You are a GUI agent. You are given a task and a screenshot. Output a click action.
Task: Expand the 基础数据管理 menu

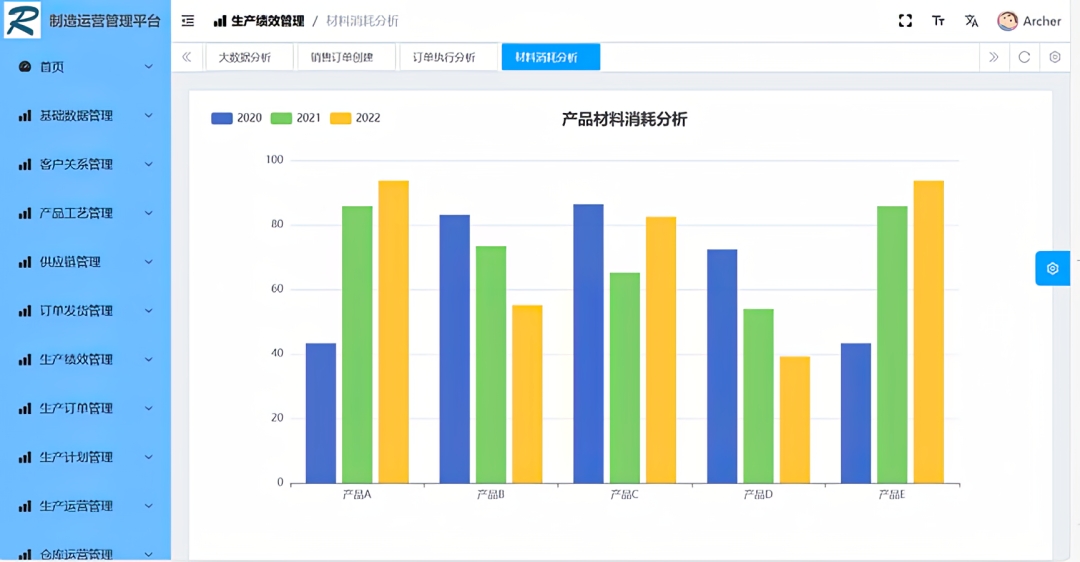85,116
